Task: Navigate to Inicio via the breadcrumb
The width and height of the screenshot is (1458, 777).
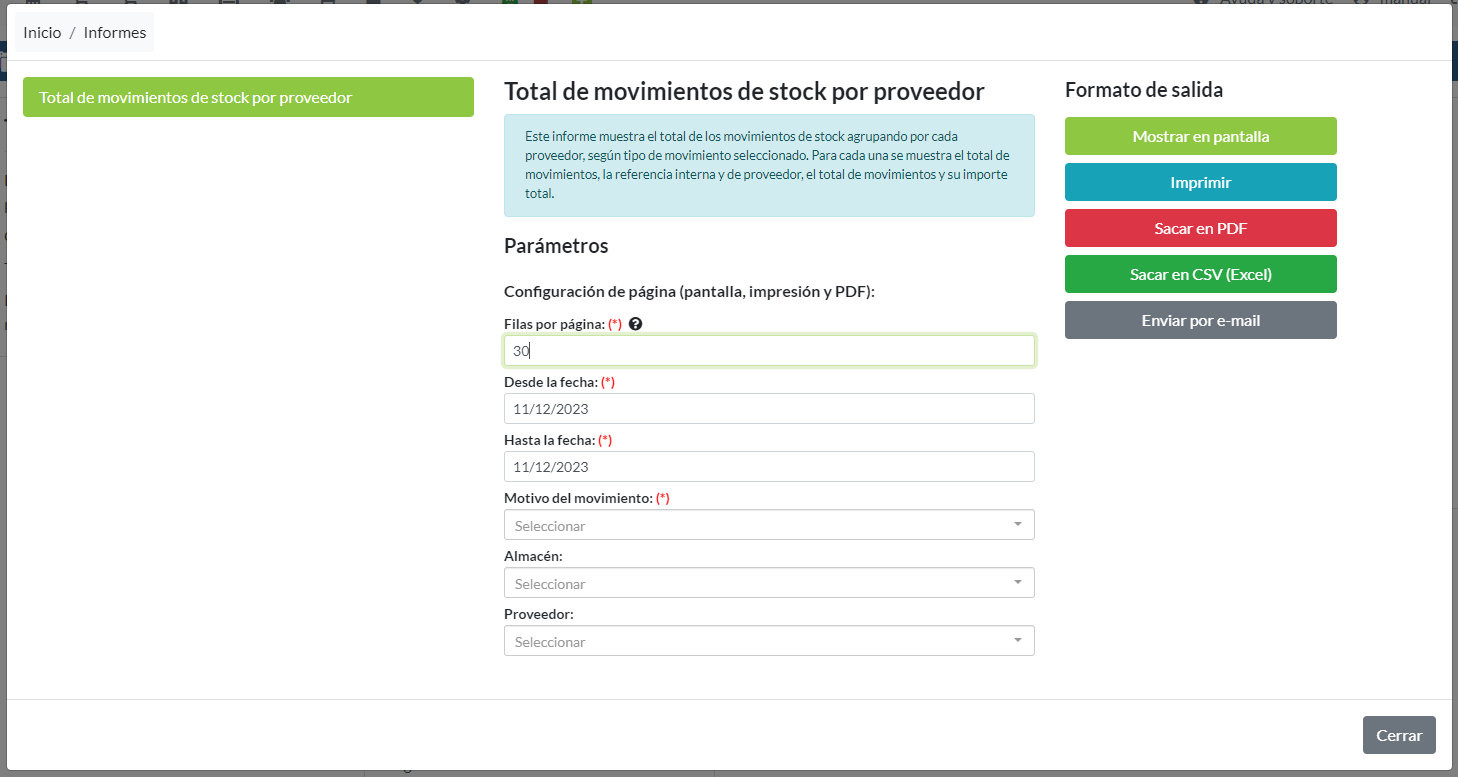Action: pyautogui.click(x=42, y=32)
